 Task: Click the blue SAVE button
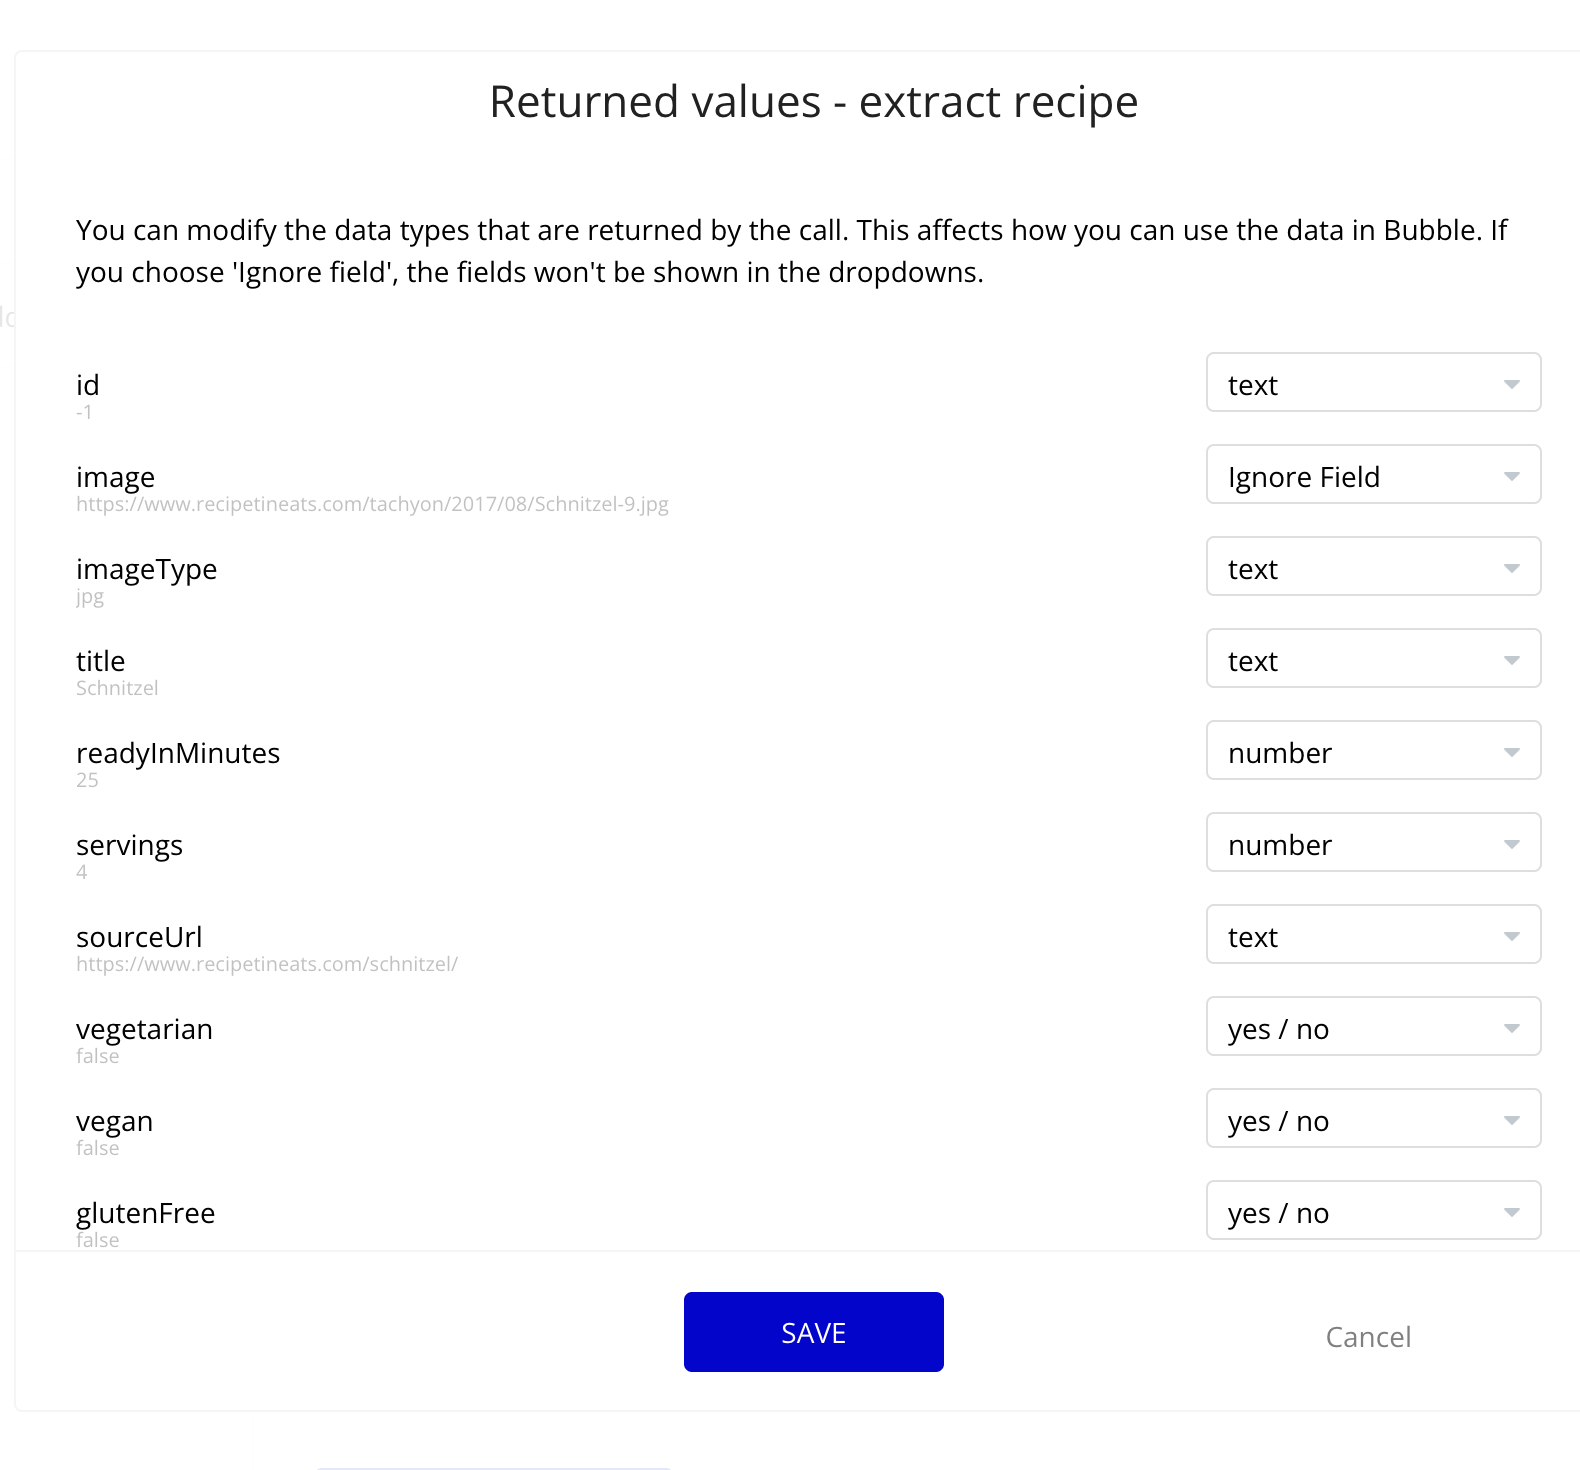(813, 1332)
